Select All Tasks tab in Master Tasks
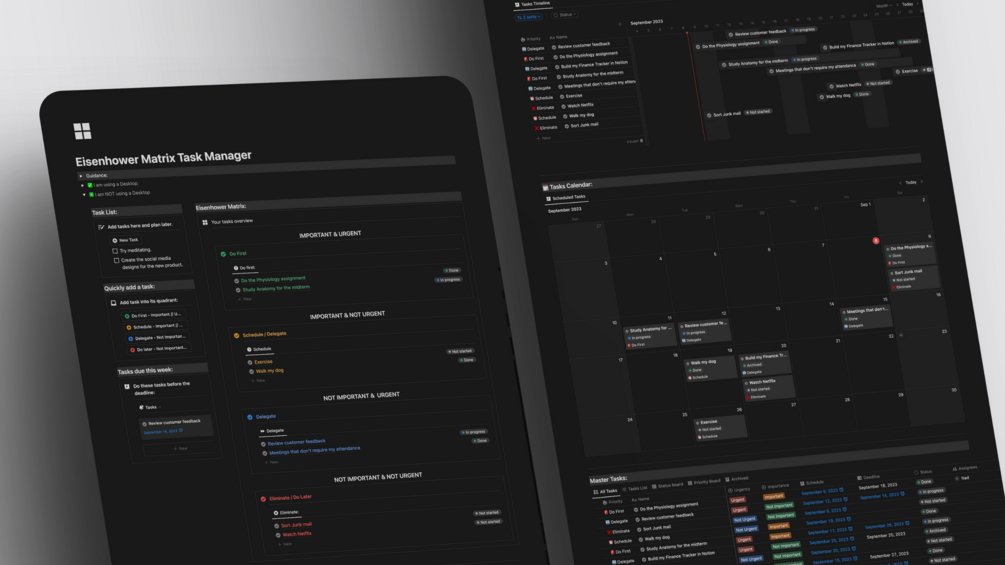 (604, 492)
